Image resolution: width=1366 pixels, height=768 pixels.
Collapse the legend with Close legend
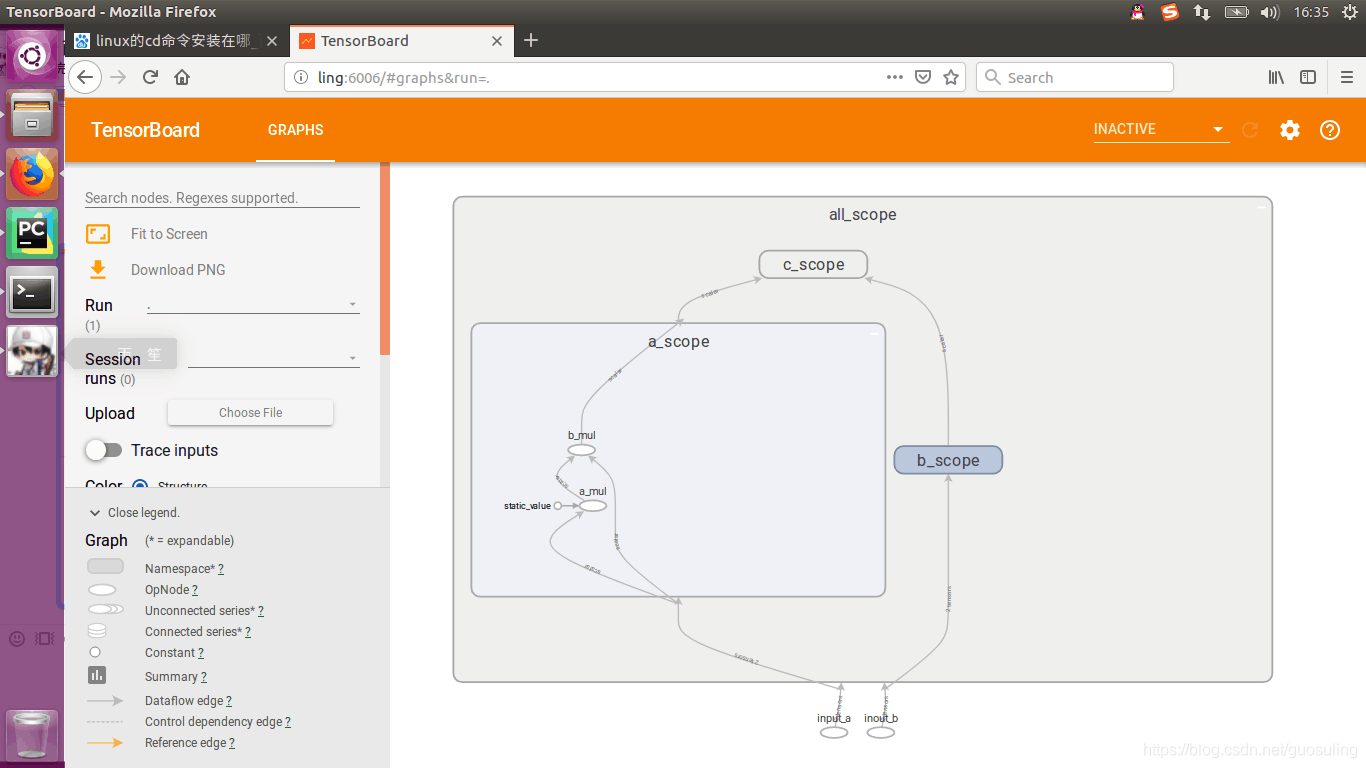pyautogui.click(x=134, y=512)
